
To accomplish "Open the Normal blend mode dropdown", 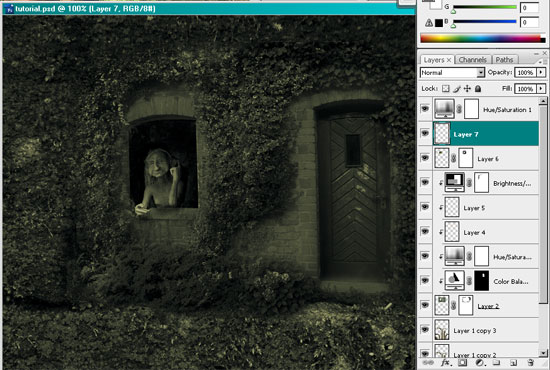I will point(452,73).
